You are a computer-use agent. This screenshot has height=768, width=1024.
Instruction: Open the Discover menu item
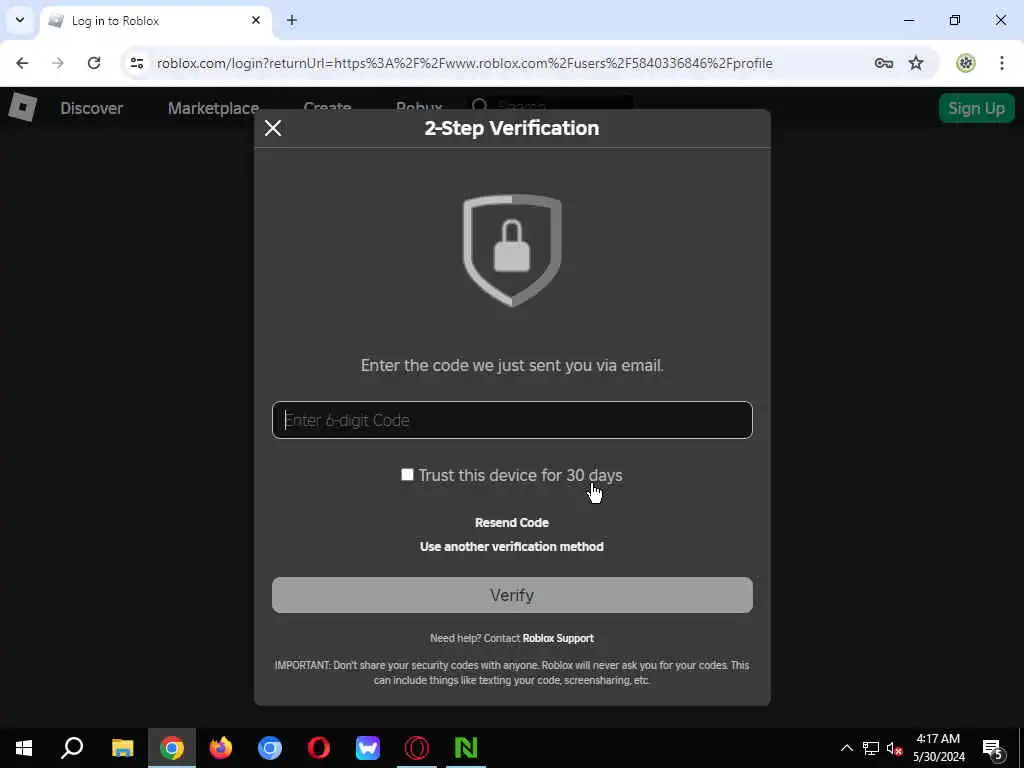point(91,108)
